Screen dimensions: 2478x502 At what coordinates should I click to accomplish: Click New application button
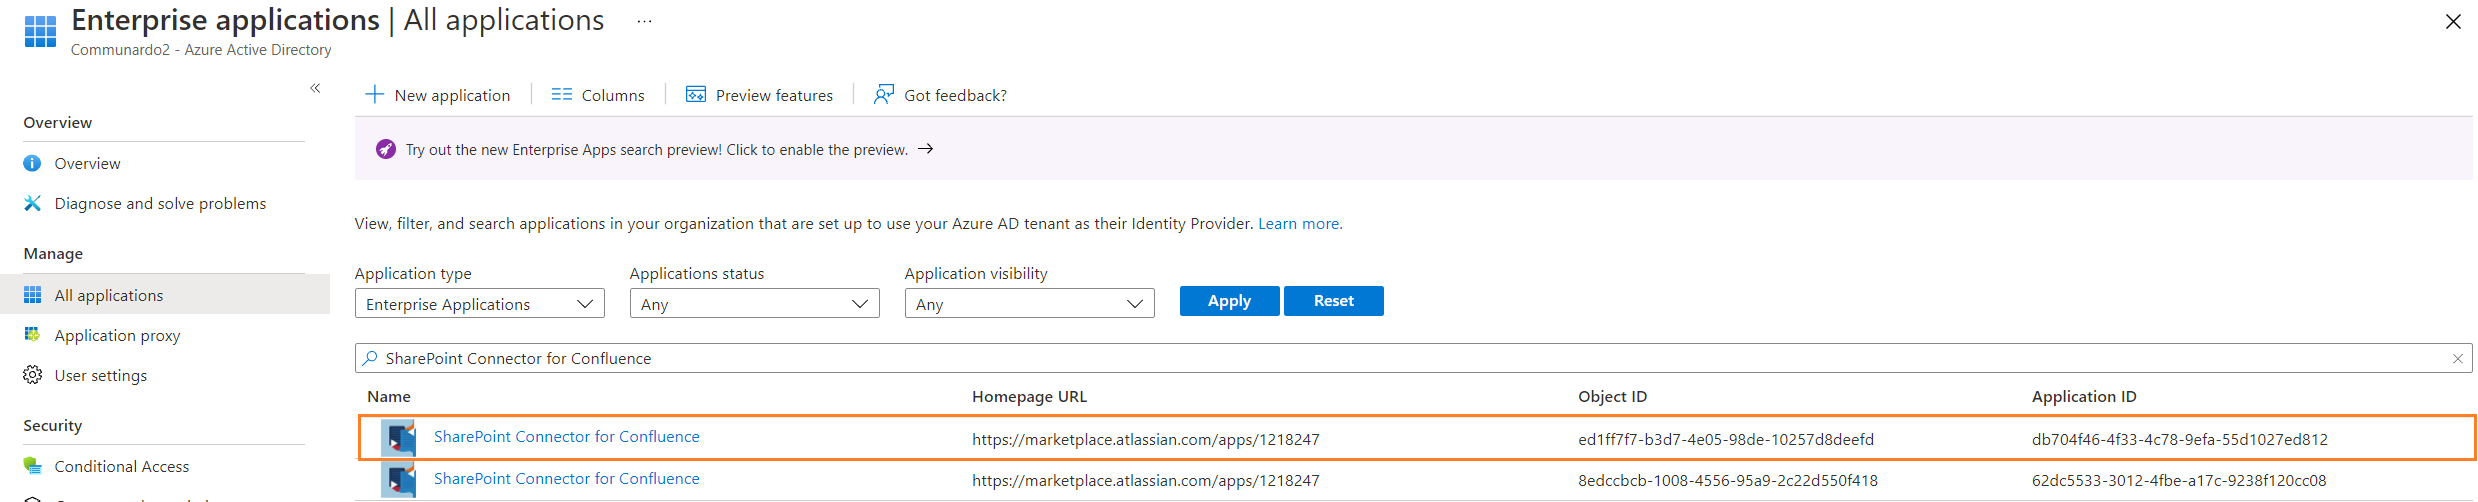(438, 95)
